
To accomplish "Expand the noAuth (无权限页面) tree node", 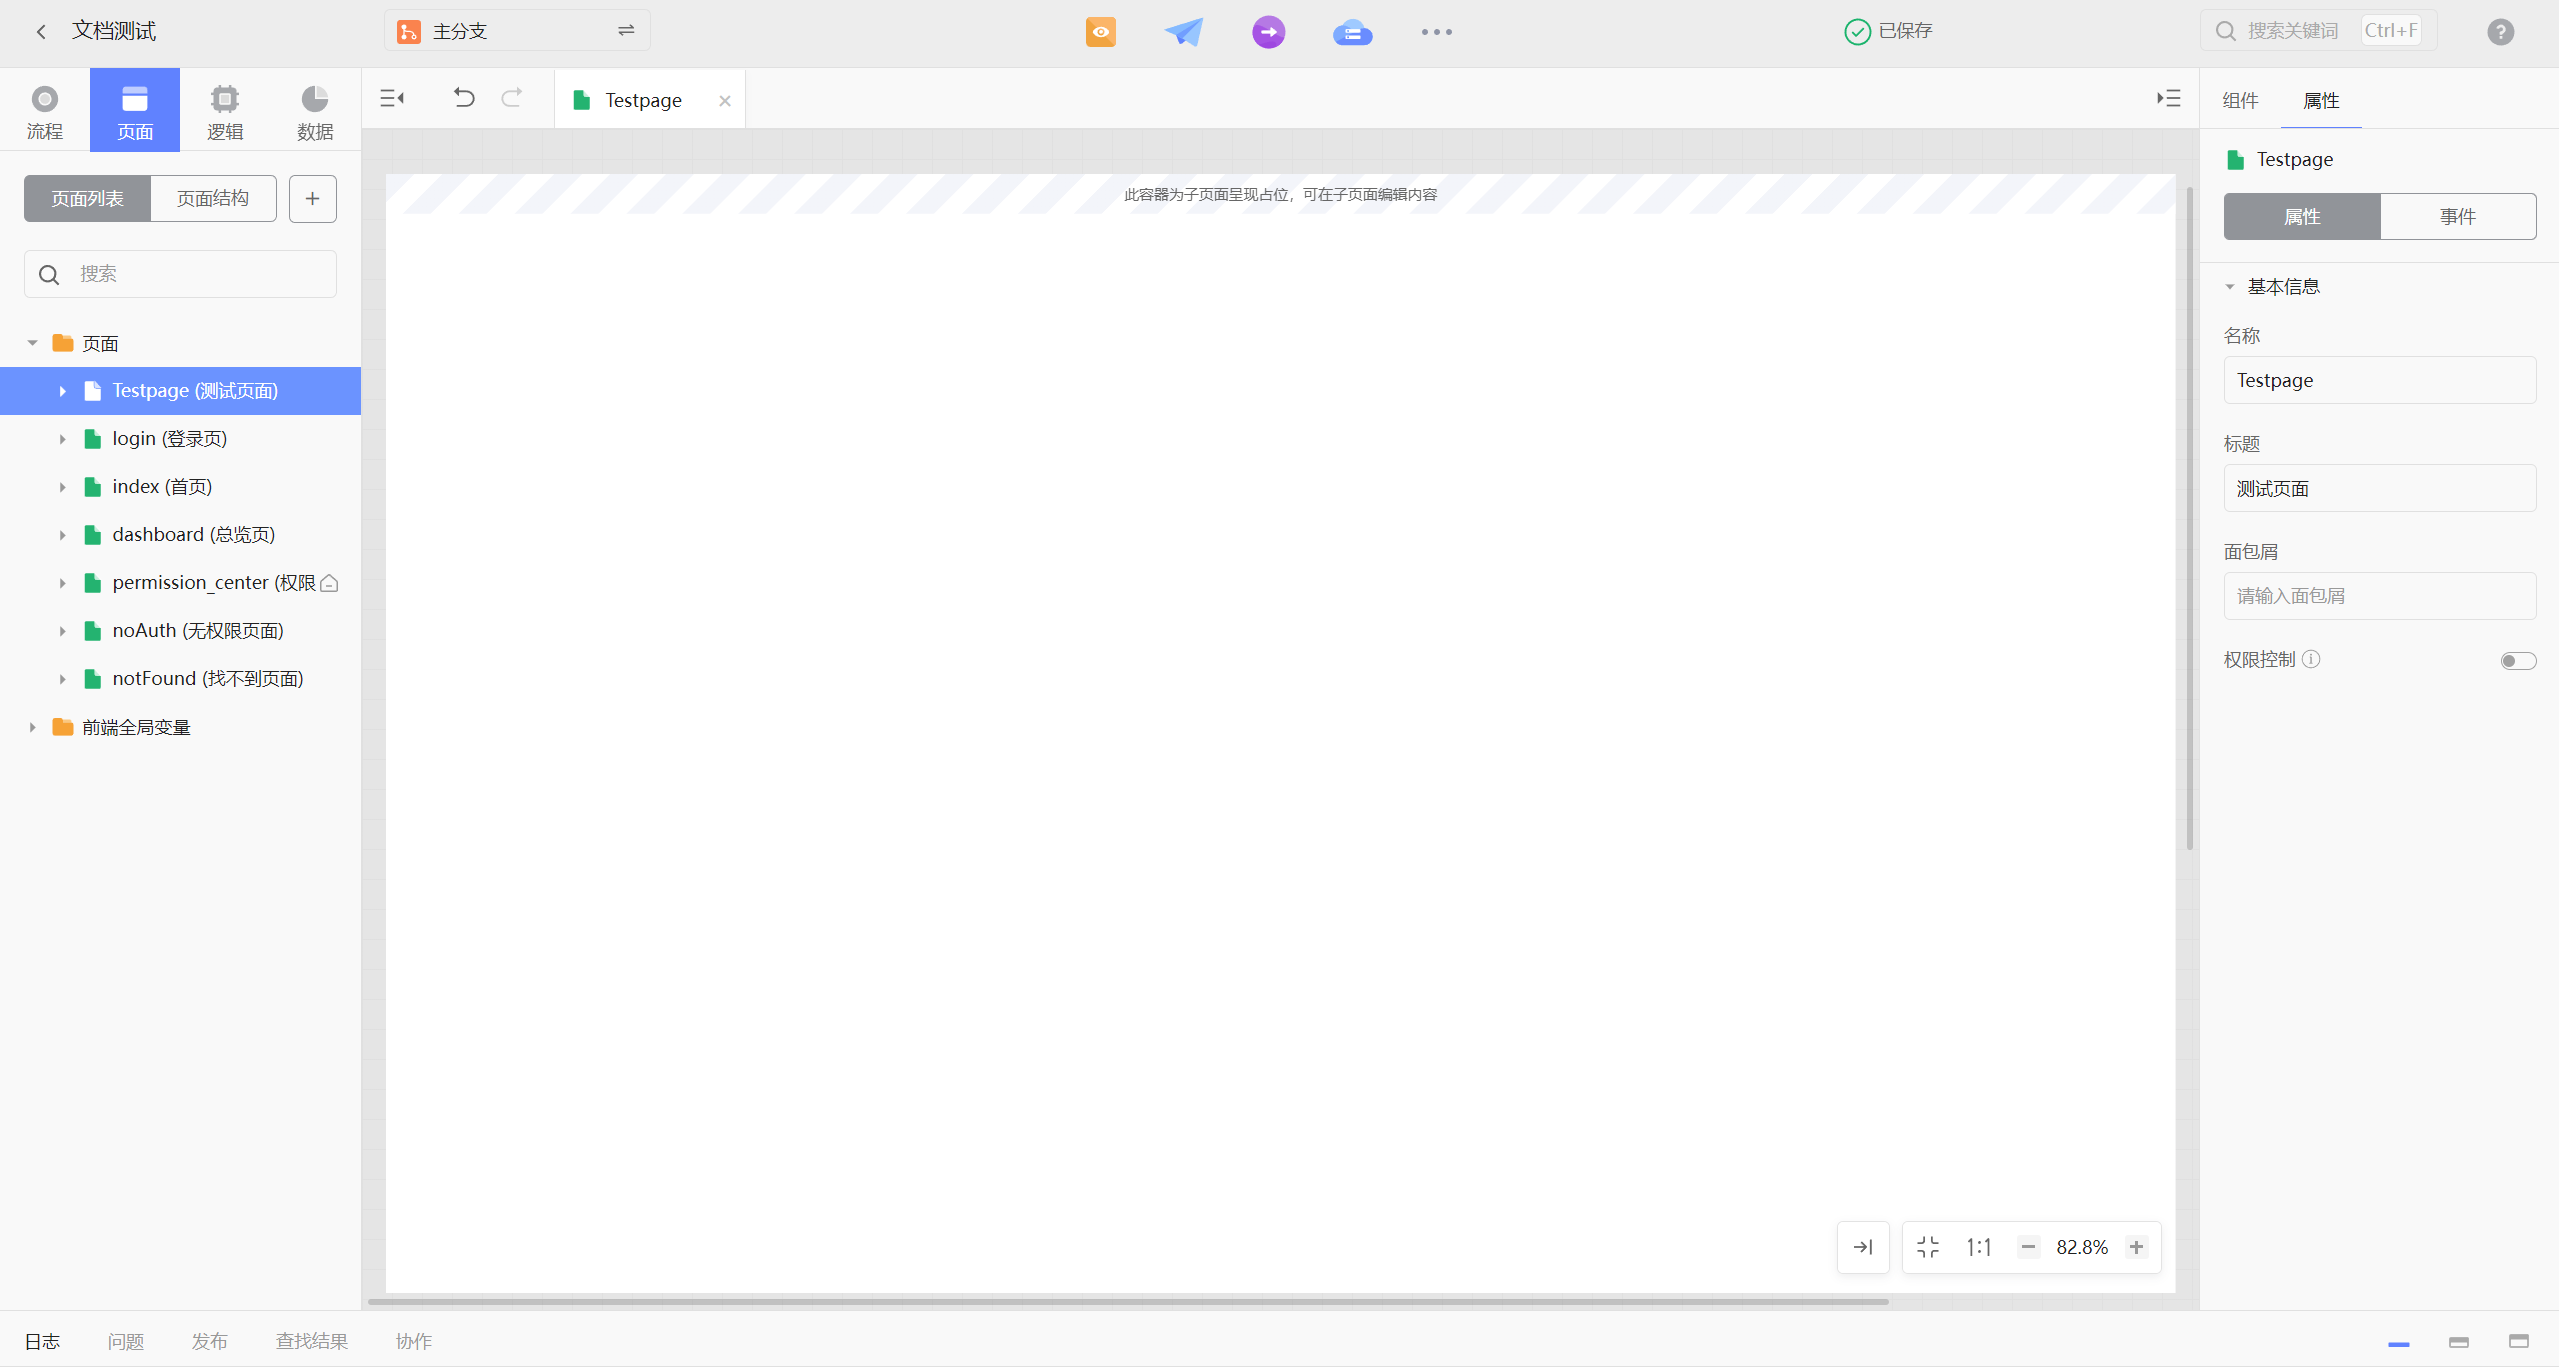I will 62,631.
